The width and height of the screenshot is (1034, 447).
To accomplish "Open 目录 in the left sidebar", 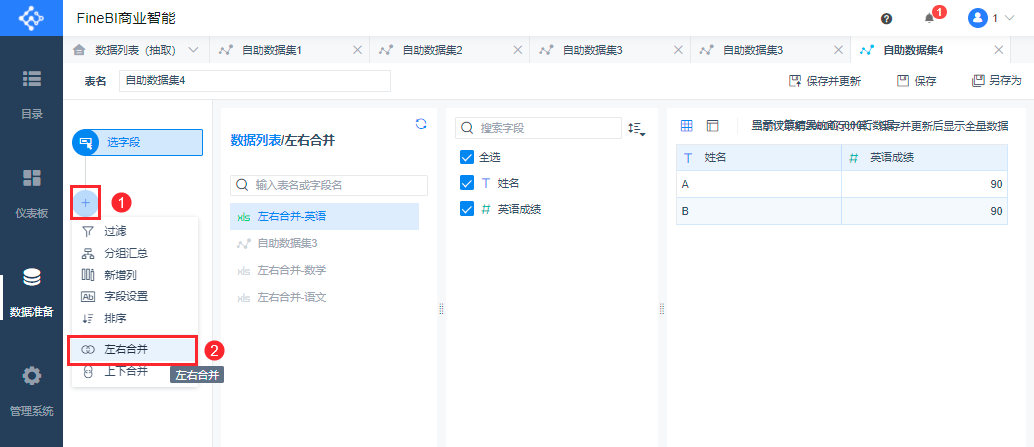I will click(31, 94).
